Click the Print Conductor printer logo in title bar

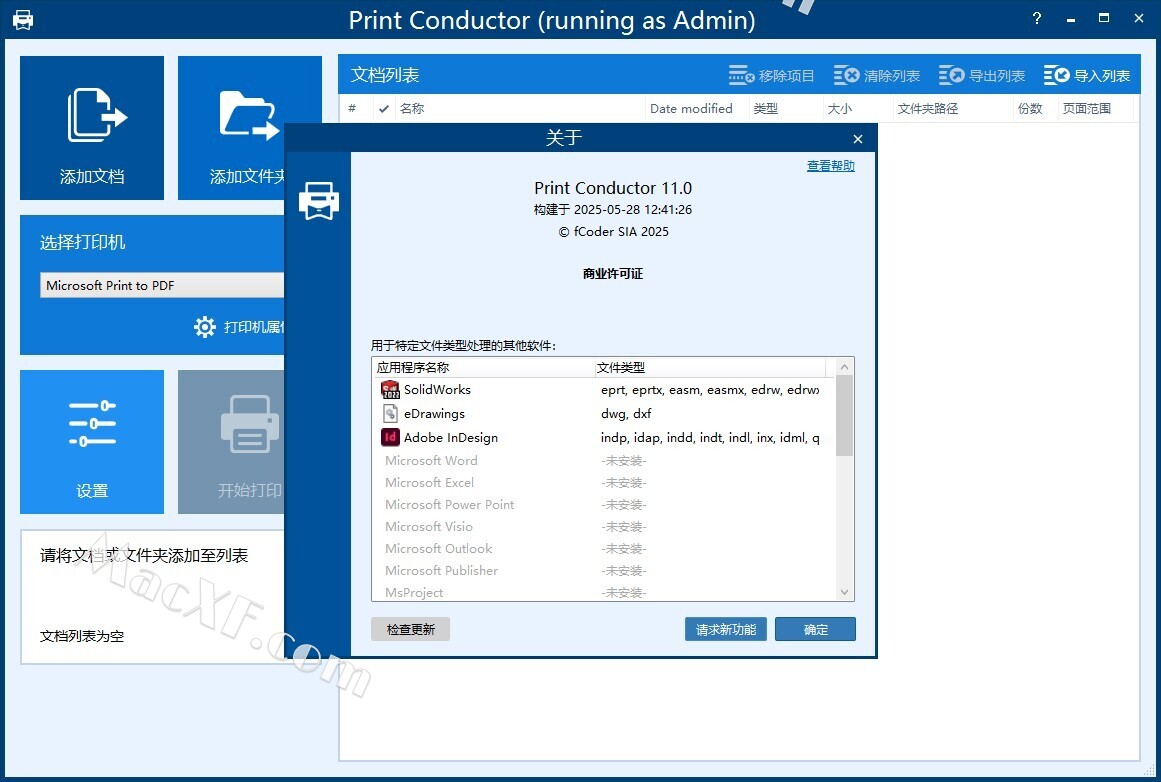click(x=23, y=20)
